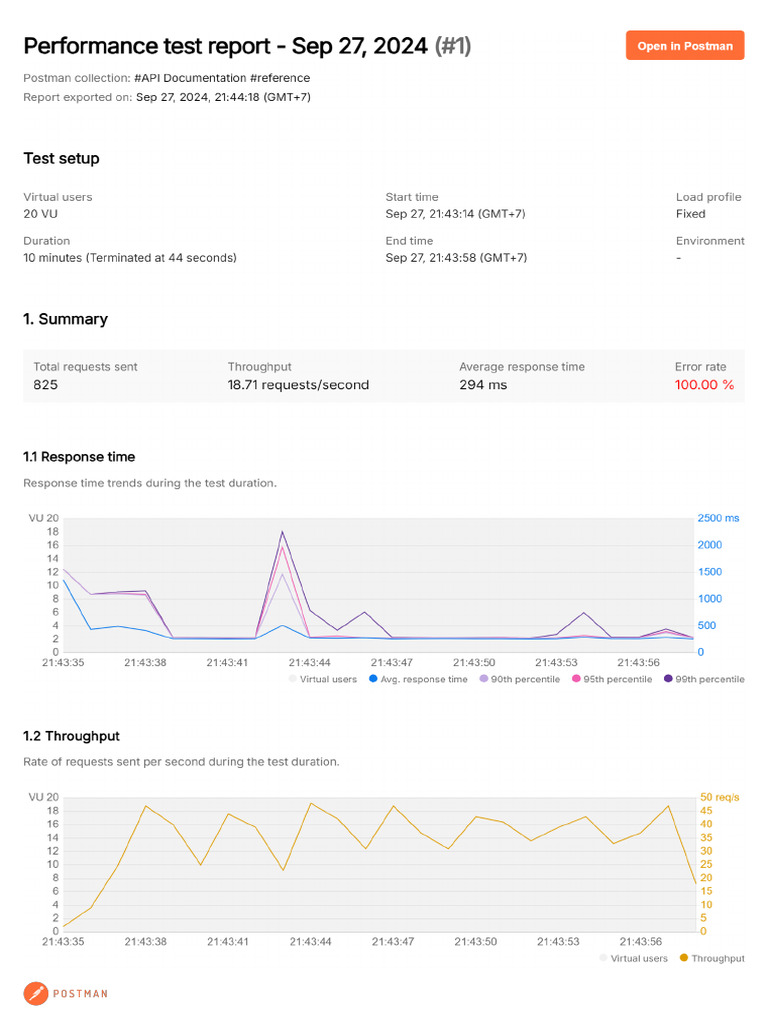Click the 1.2 Throughput section heading
The image size is (768, 1024).
[71, 736]
